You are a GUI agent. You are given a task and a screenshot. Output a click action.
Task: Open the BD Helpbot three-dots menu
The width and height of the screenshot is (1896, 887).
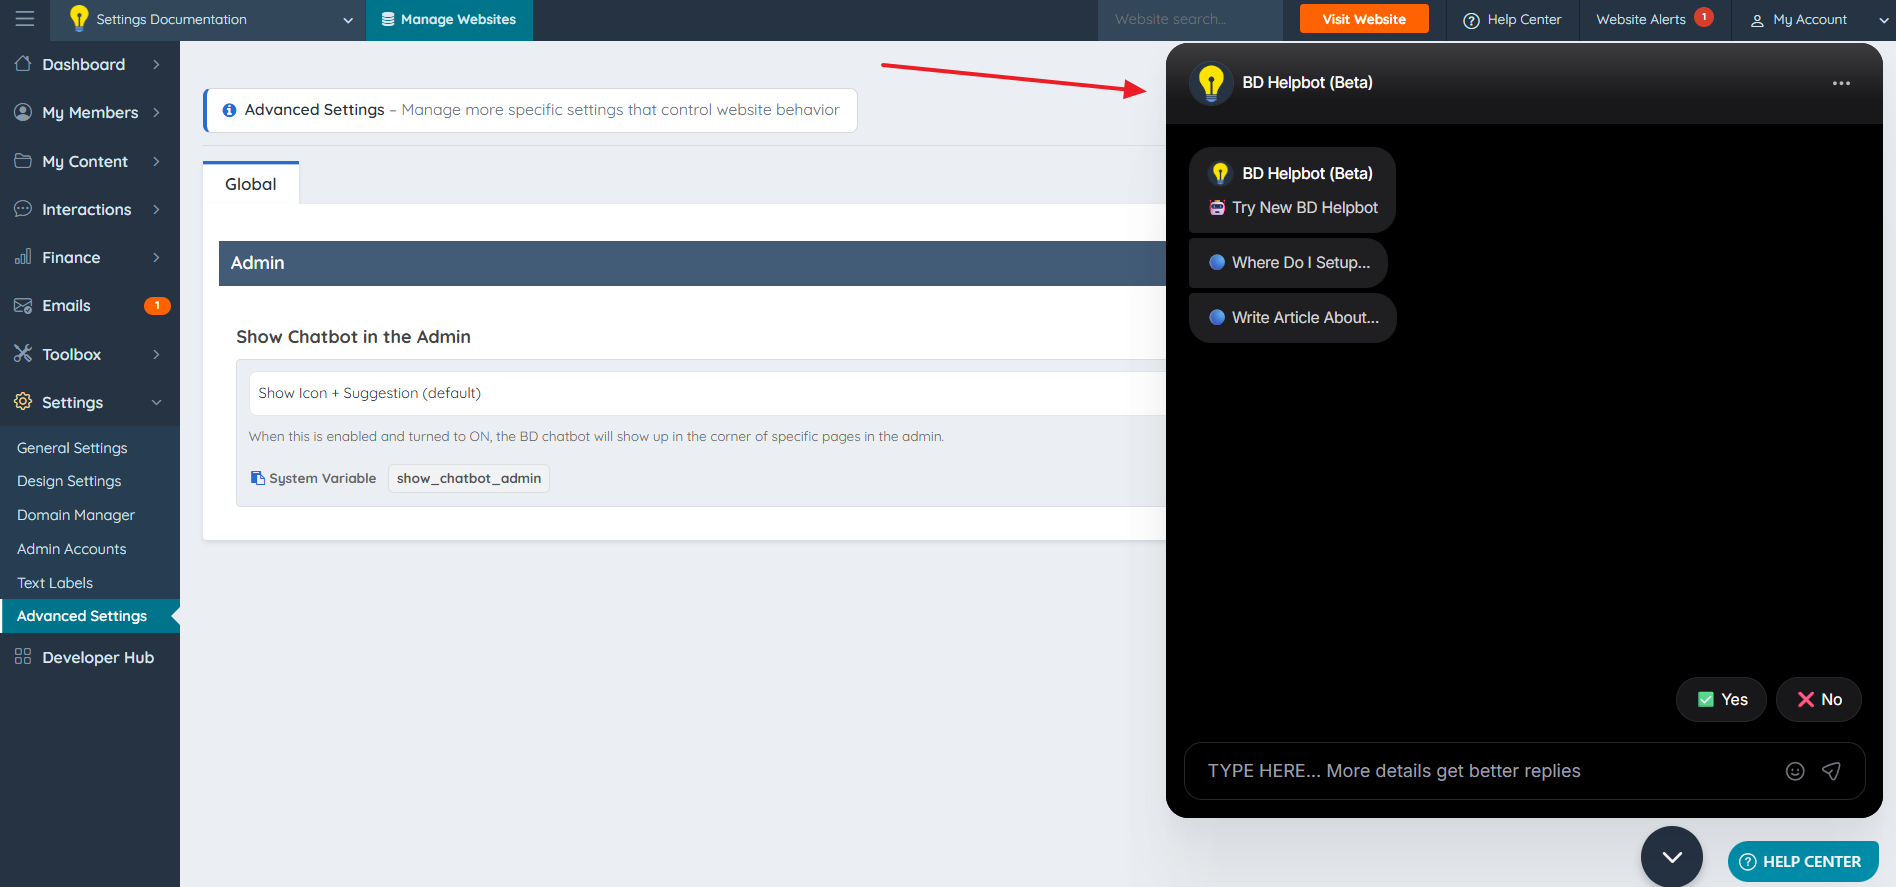tap(1841, 83)
